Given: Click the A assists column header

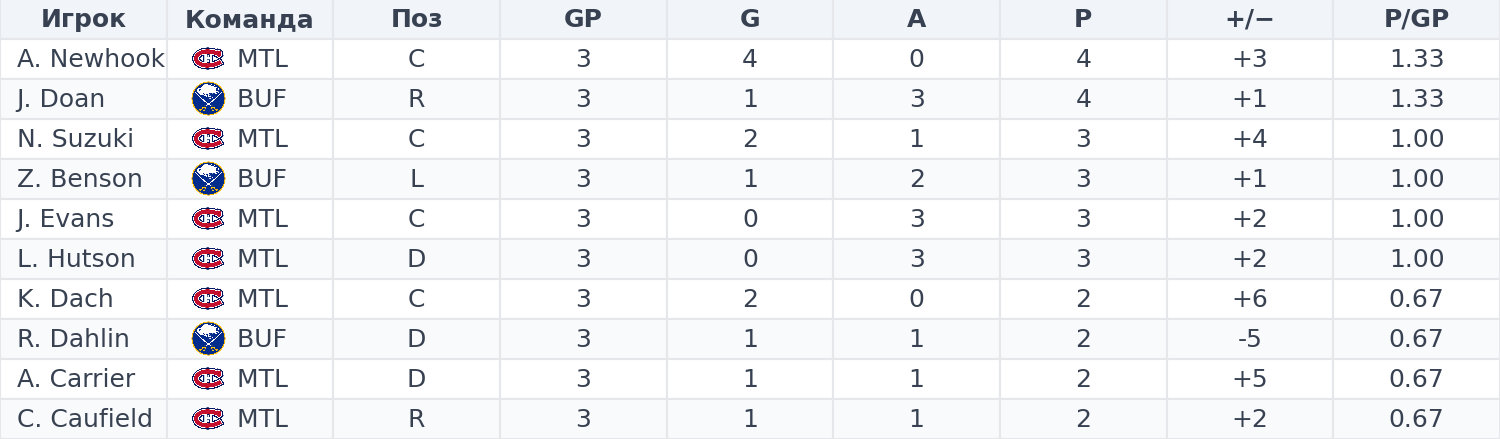Looking at the screenshot, I should pos(916,19).
